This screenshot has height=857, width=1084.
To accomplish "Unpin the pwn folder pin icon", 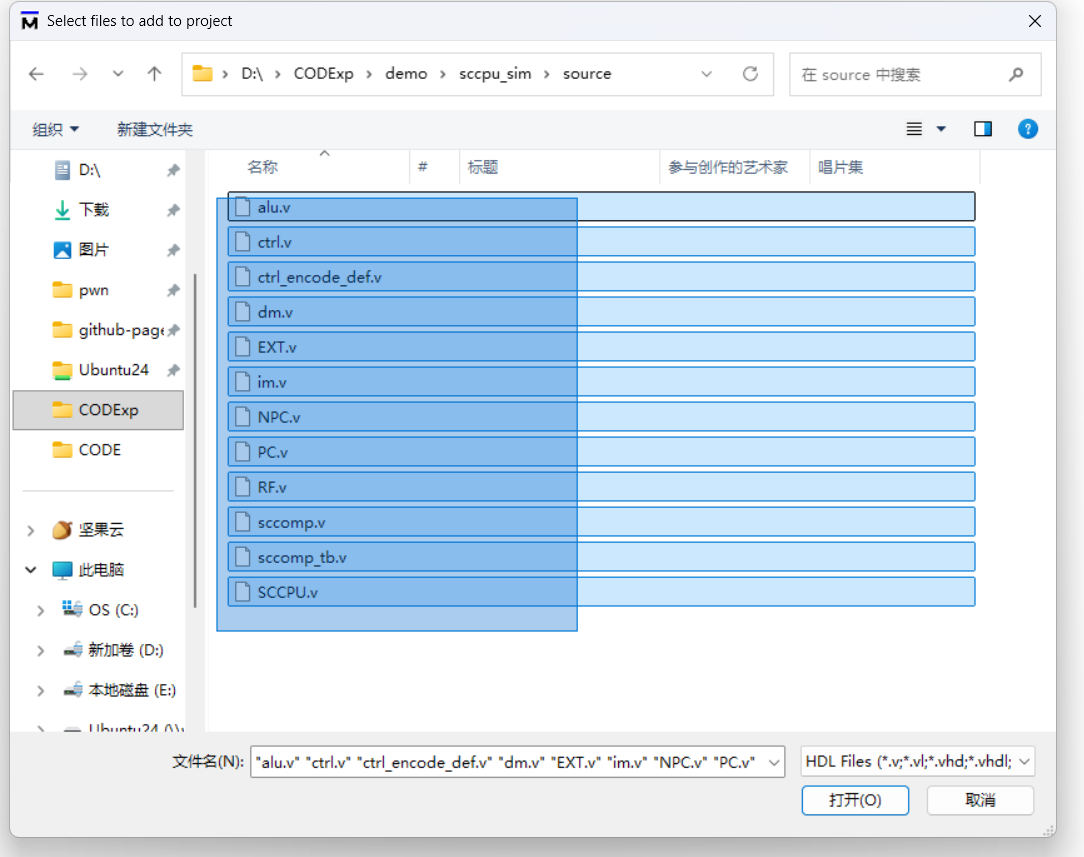I will (x=173, y=290).
